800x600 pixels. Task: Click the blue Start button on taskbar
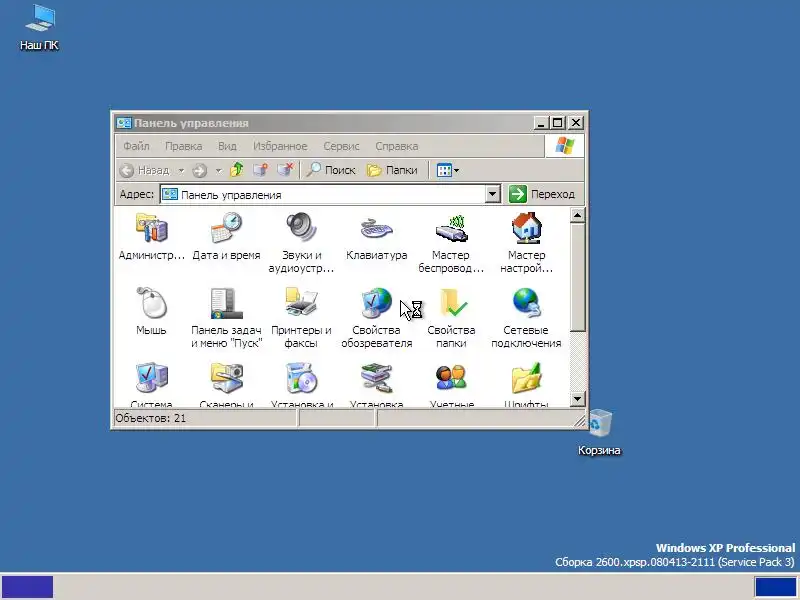28,587
